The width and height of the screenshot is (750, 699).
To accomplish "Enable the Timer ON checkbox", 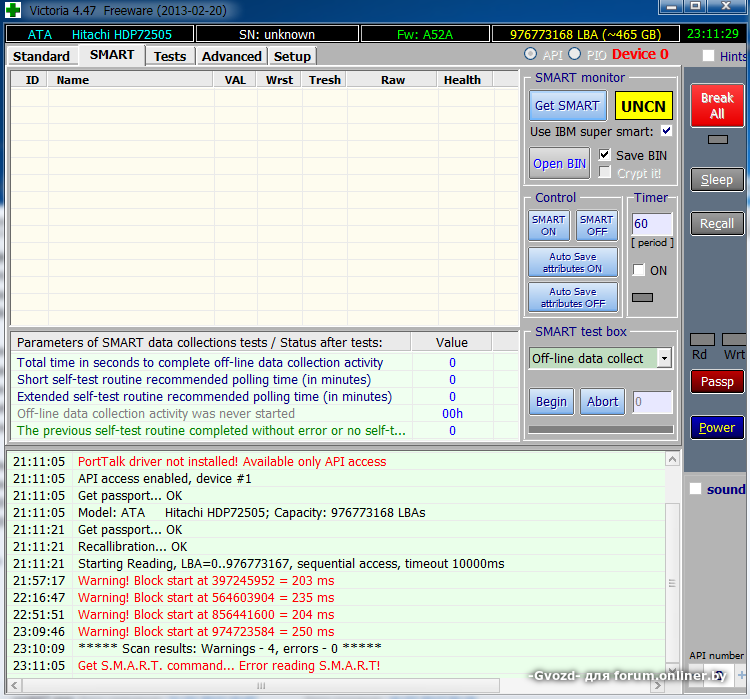I will pyautogui.click(x=639, y=270).
